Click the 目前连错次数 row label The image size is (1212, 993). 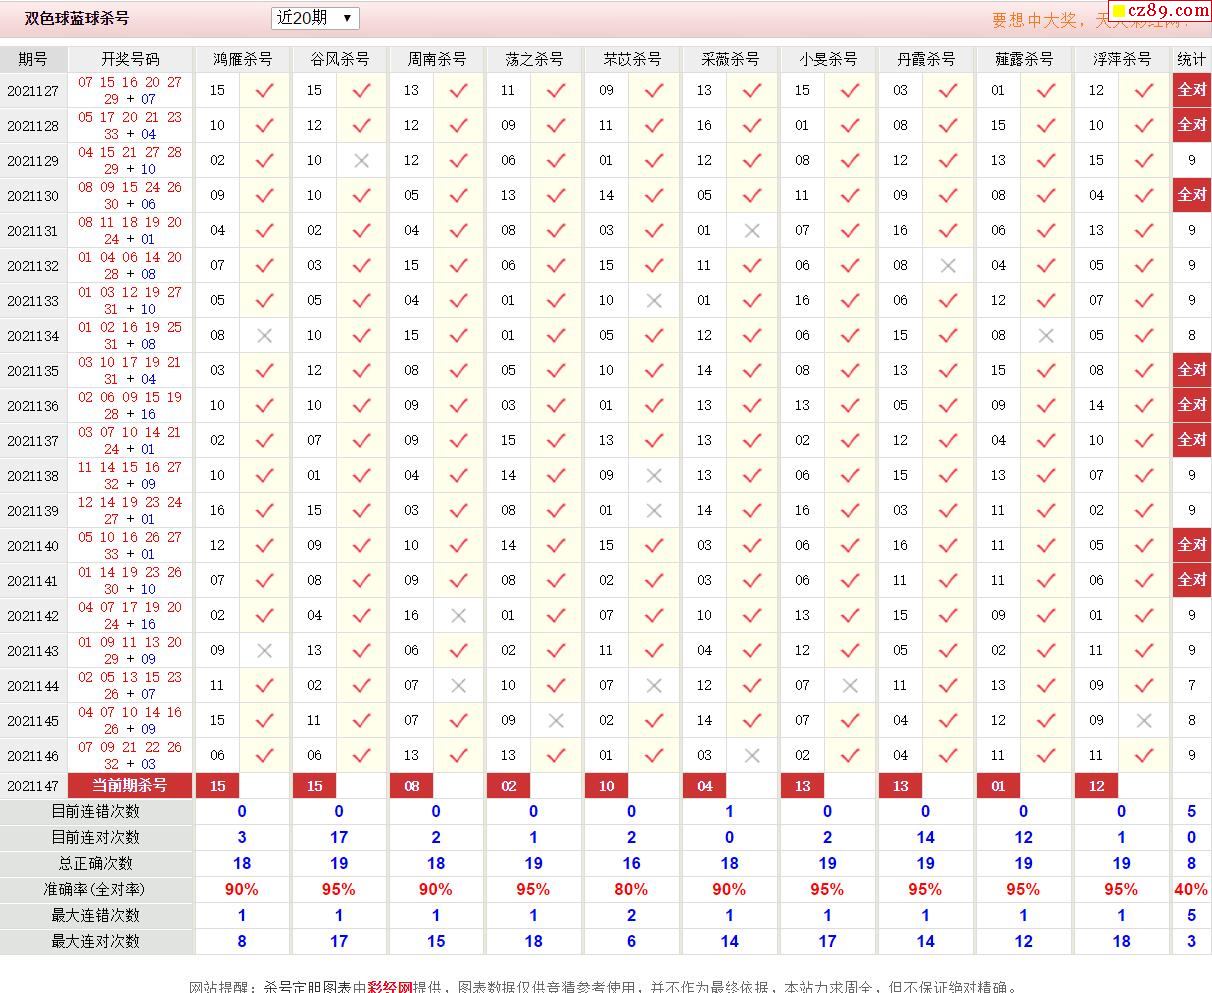click(96, 811)
